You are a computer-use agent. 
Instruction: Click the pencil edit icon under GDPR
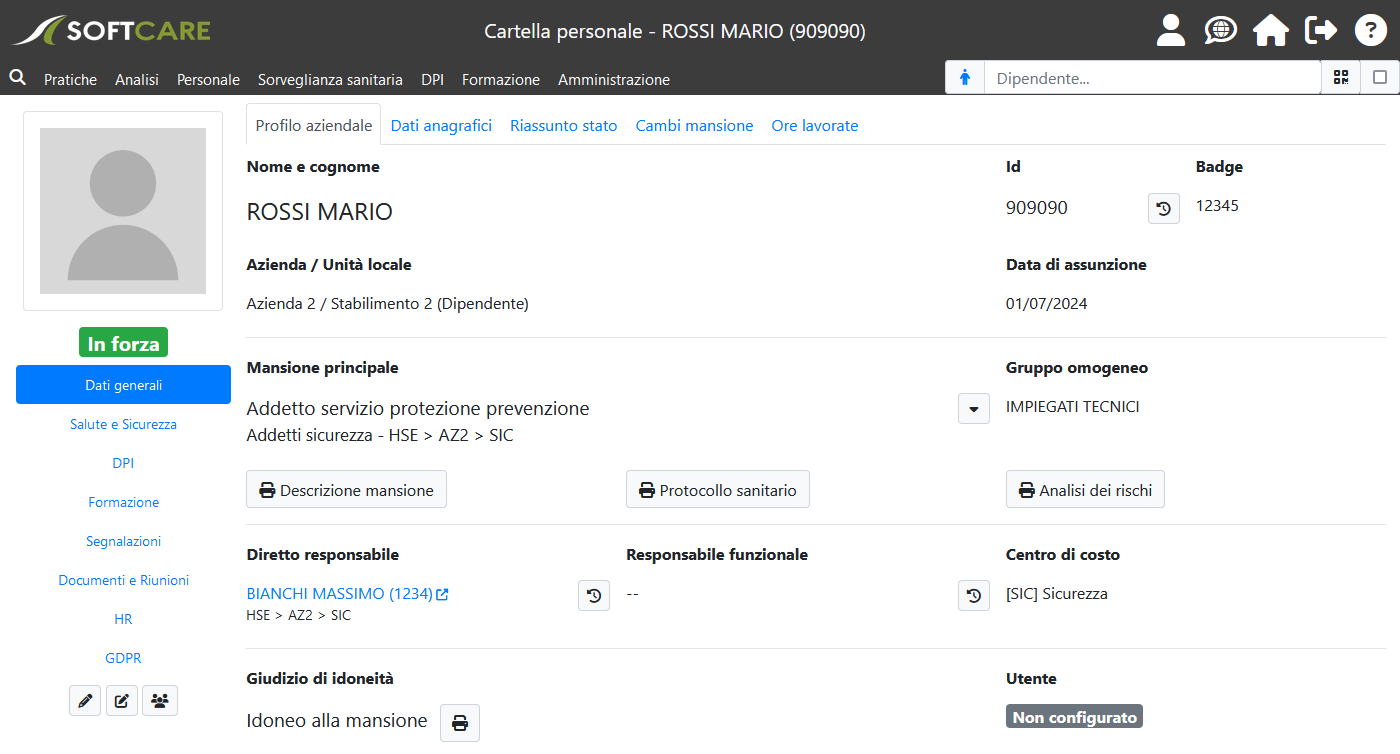pos(85,701)
